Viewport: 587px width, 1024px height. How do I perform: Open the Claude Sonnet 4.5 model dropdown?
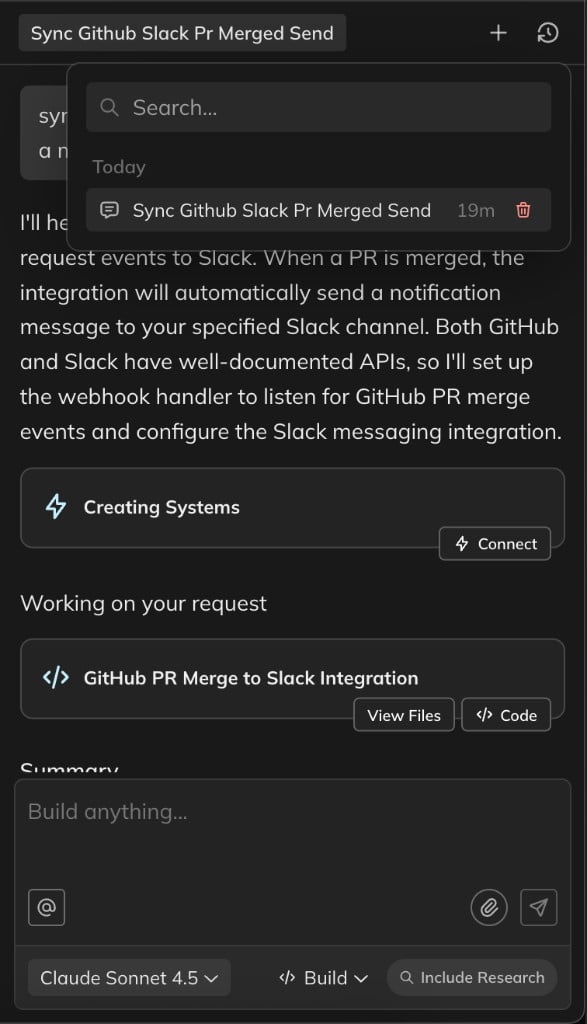(129, 978)
